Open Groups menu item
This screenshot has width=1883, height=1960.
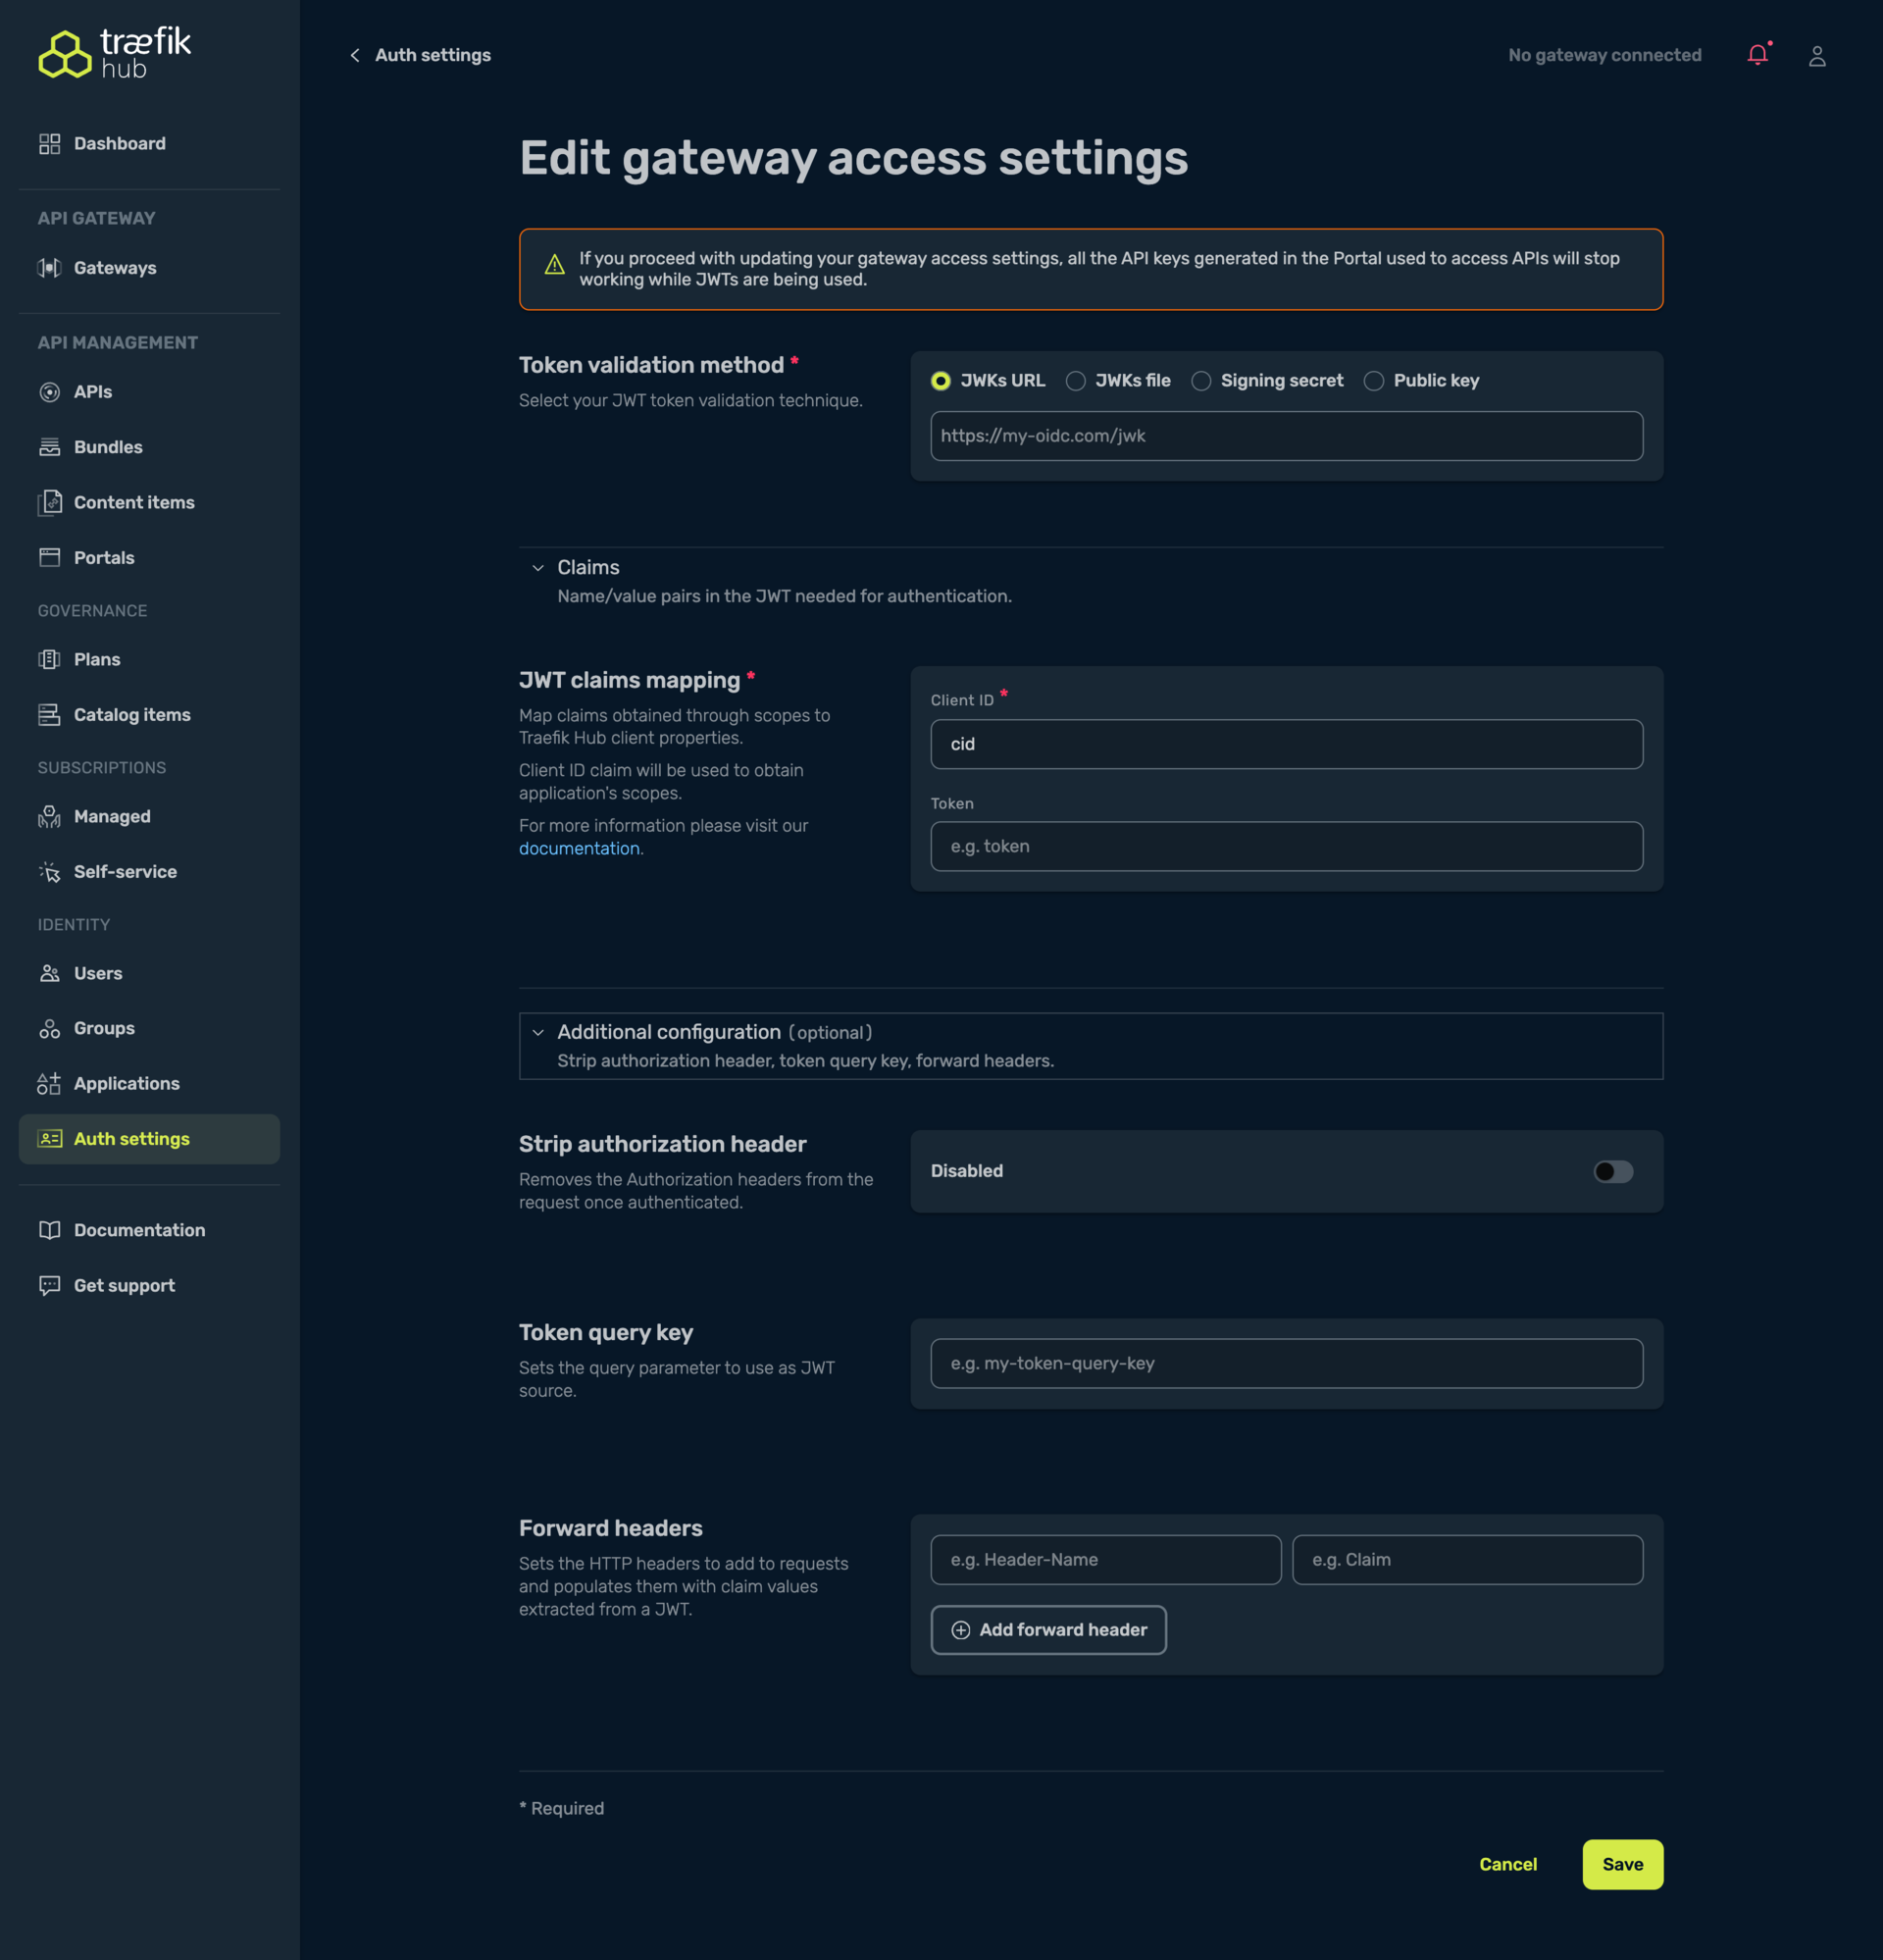click(x=149, y=1029)
